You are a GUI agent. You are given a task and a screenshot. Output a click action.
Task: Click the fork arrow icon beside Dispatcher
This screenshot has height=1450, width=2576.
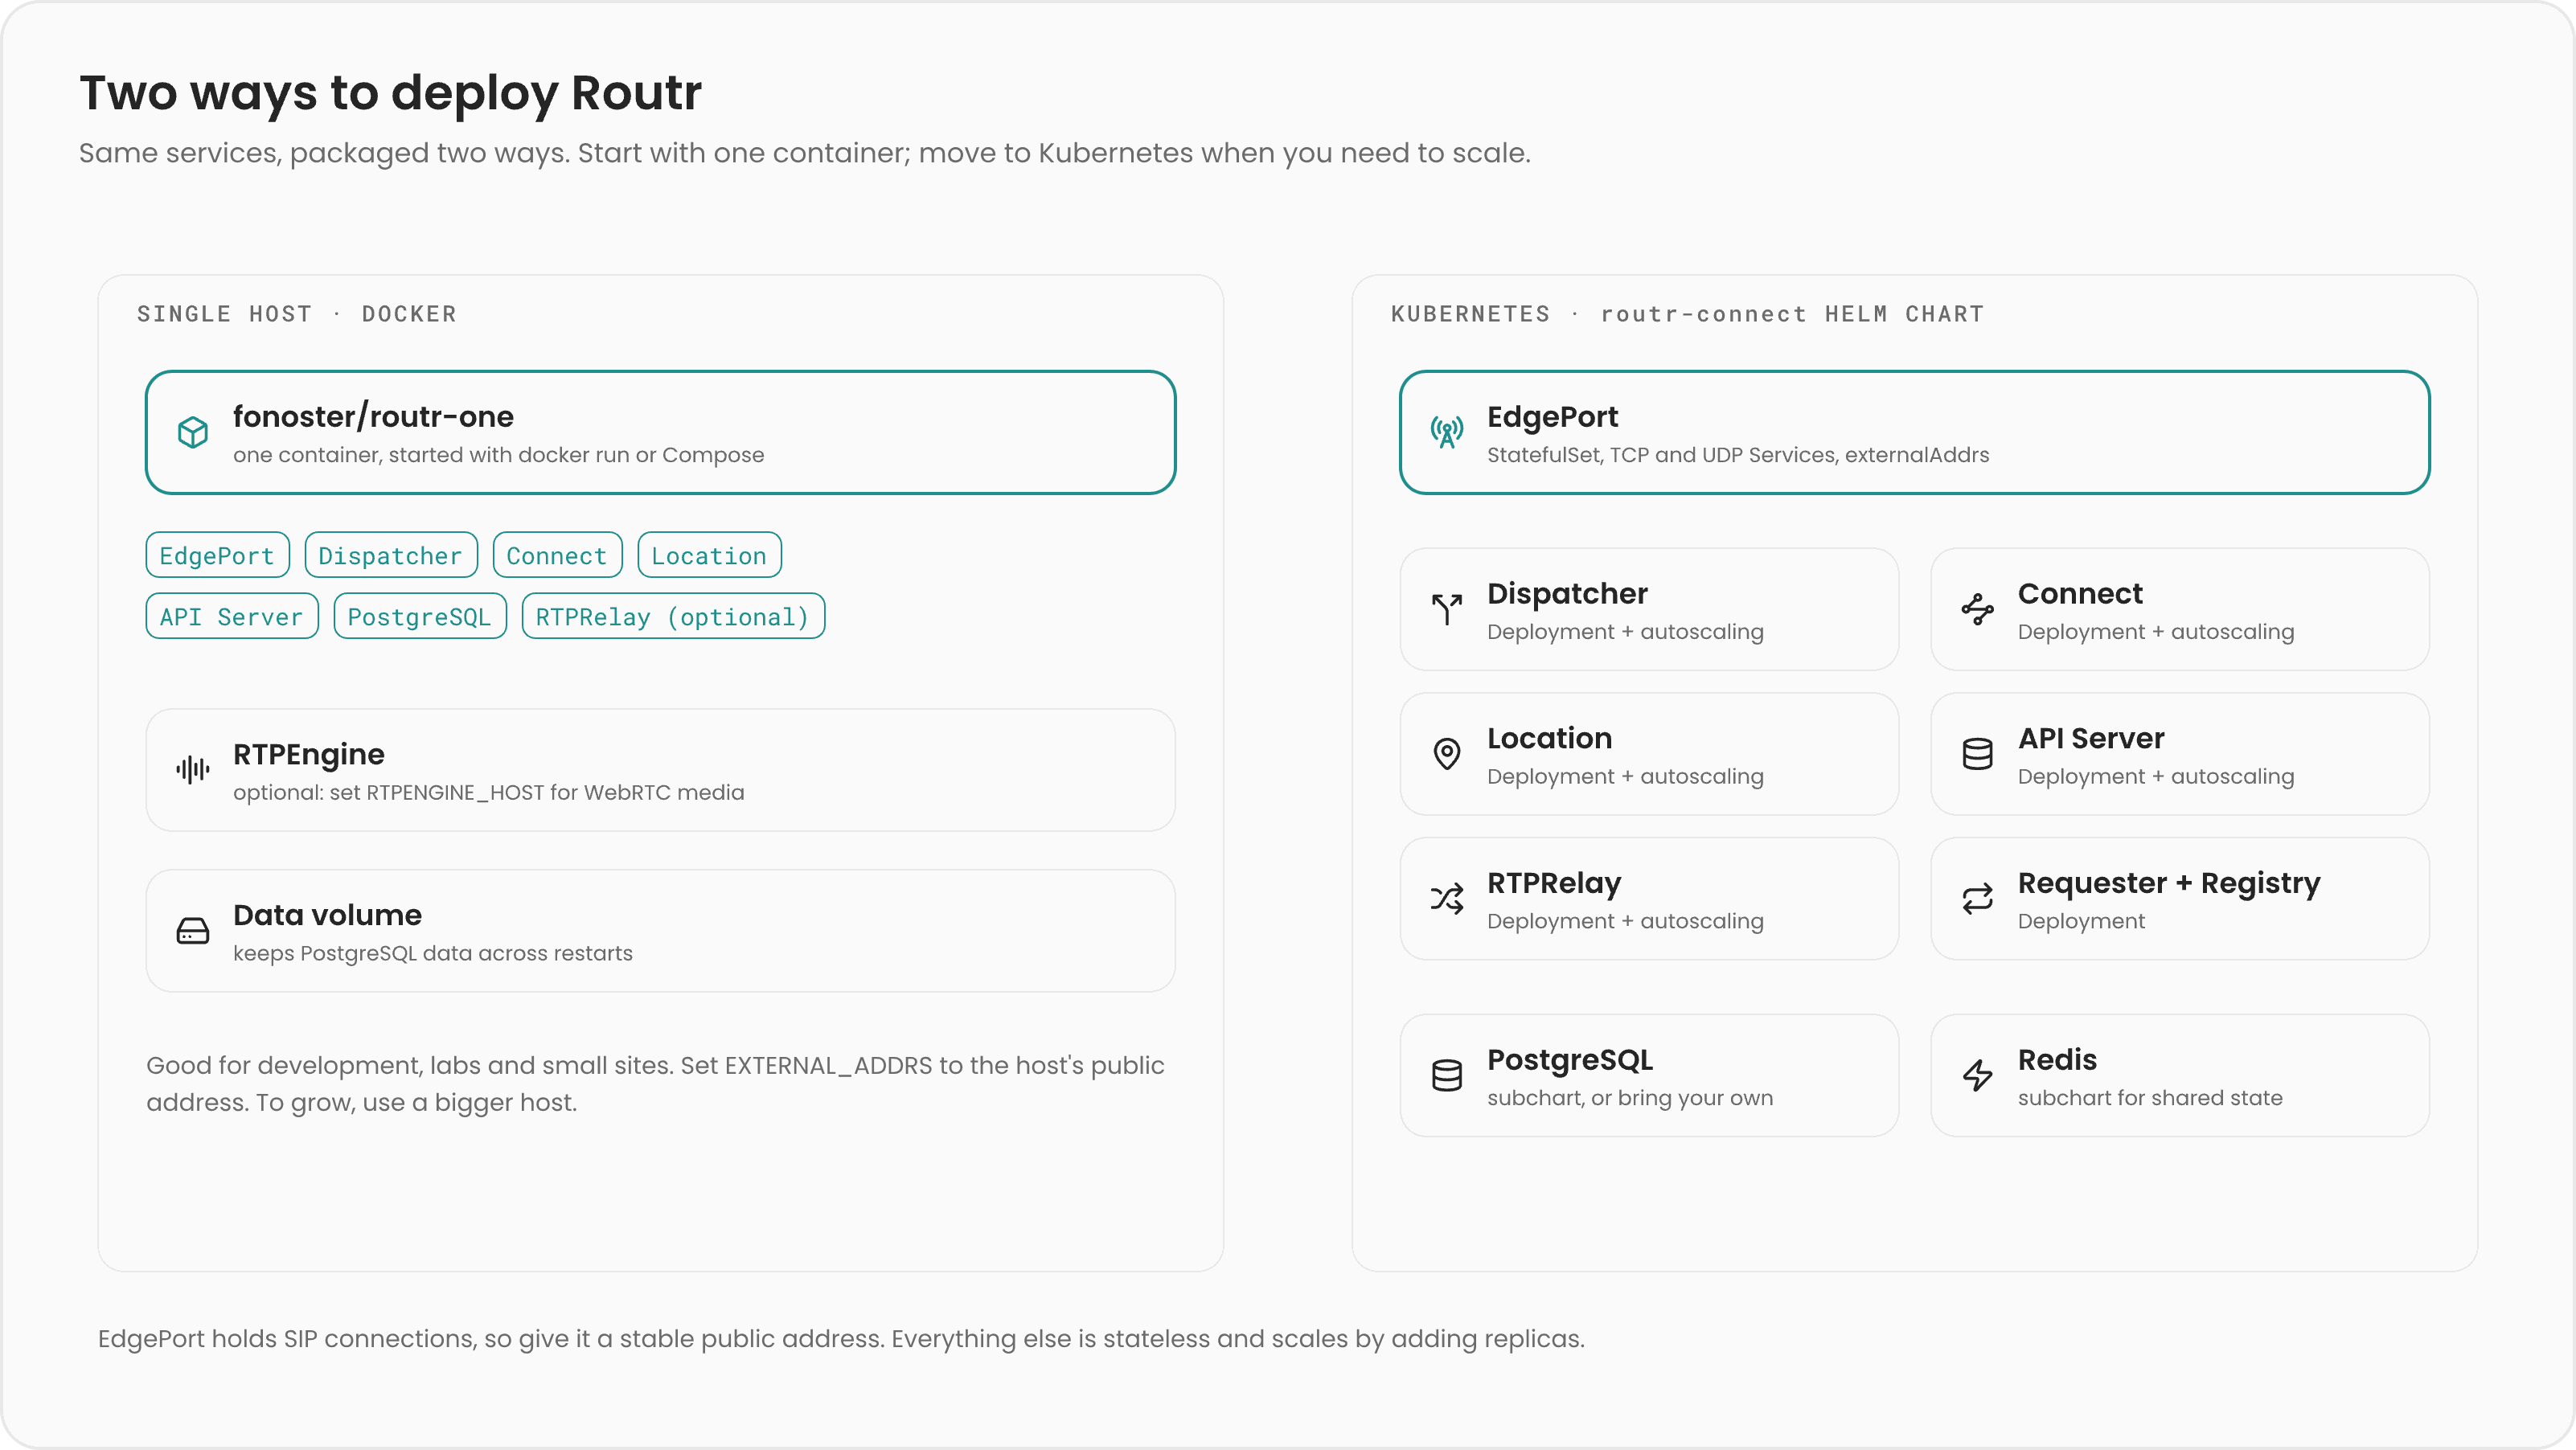1447,610
